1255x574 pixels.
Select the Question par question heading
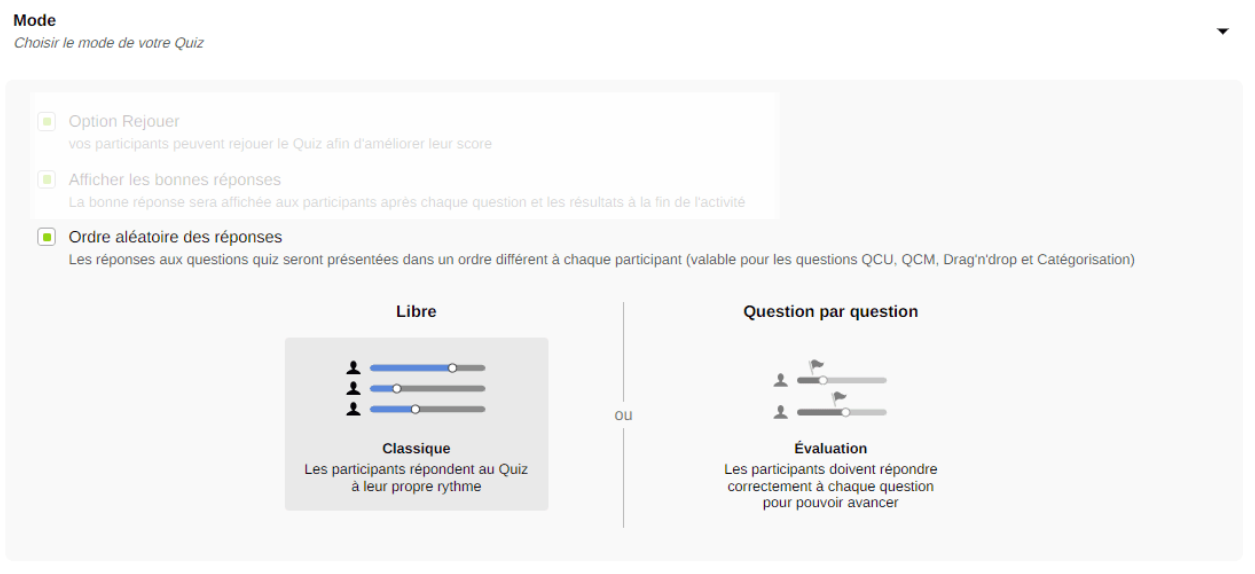pos(830,311)
